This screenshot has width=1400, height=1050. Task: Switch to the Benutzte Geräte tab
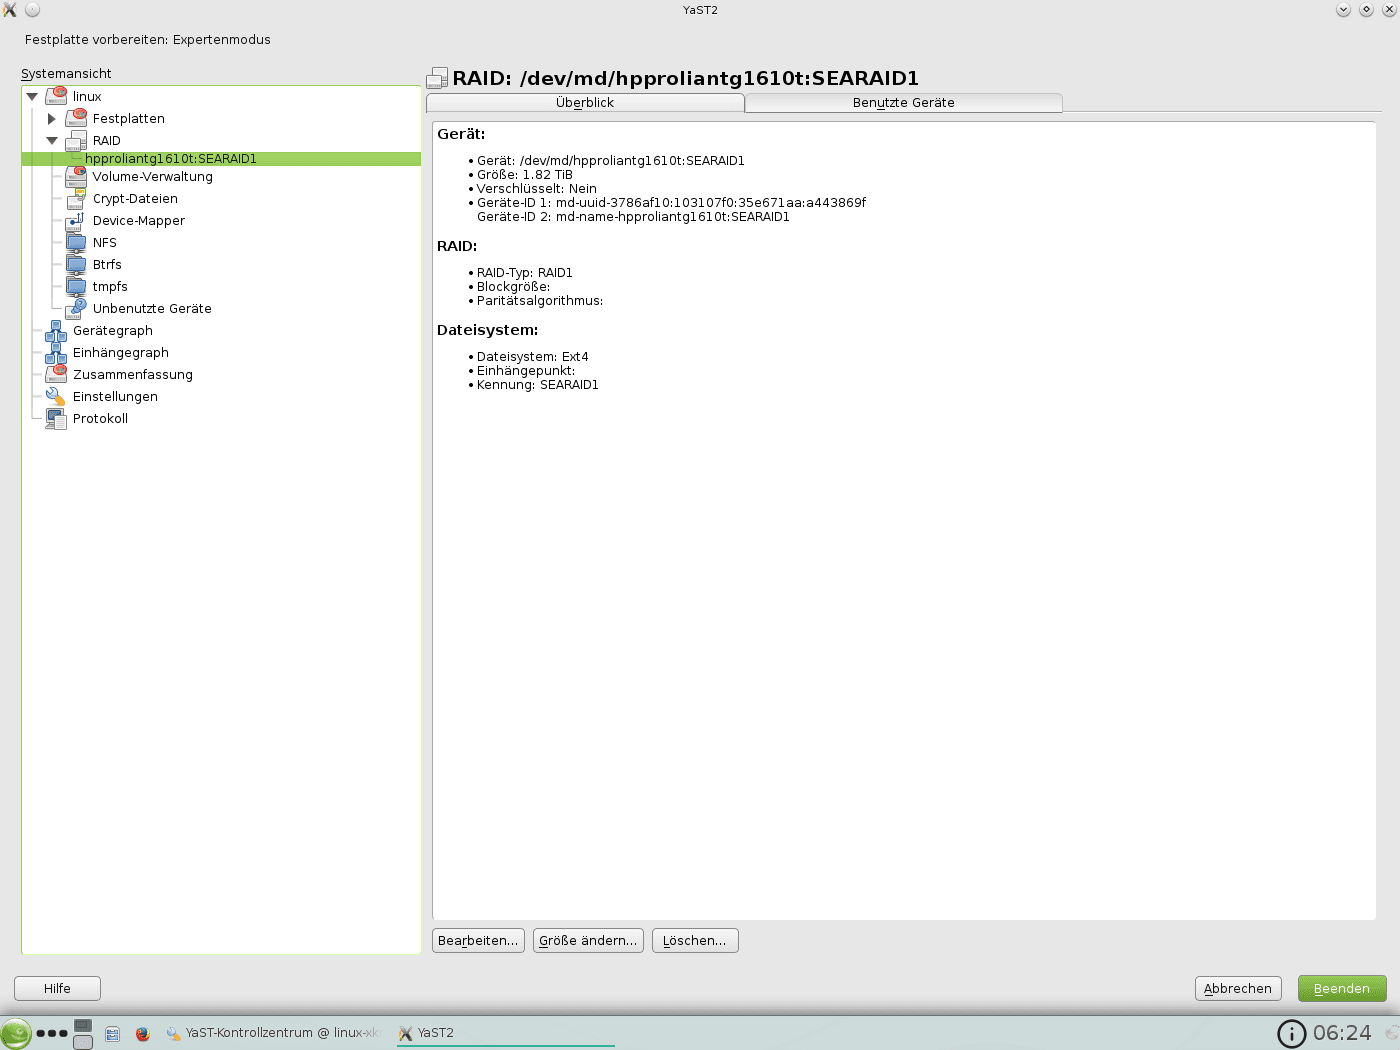904,102
